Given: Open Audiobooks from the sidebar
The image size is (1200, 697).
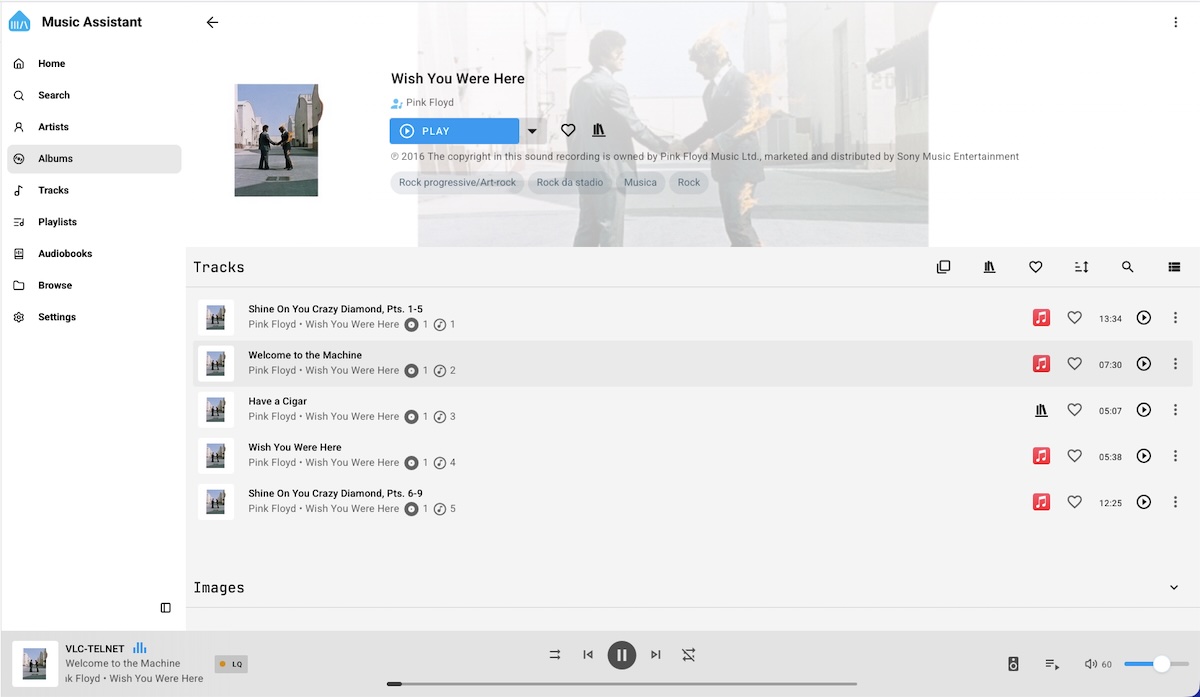Looking at the screenshot, I should pyautogui.click(x=65, y=254).
